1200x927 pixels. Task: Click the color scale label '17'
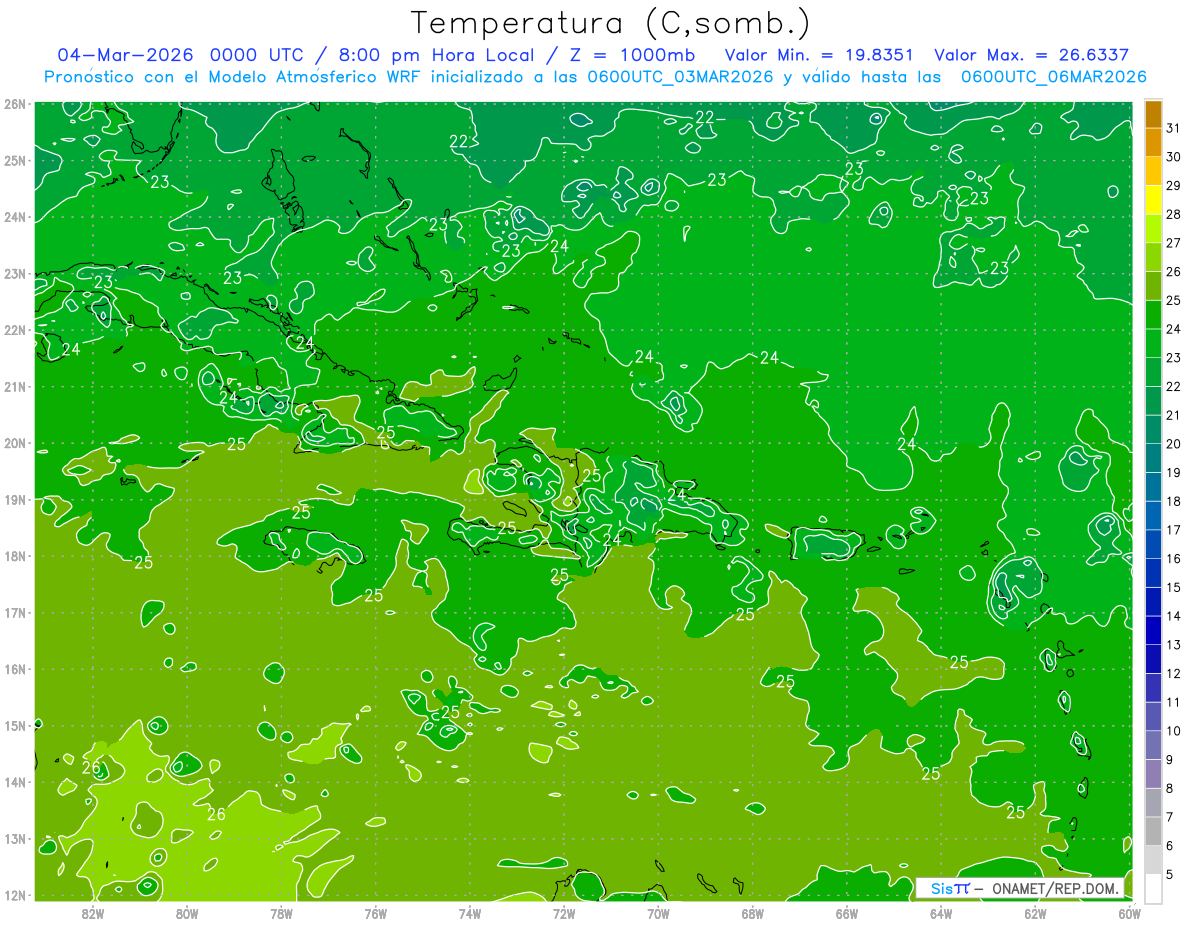tap(1174, 530)
